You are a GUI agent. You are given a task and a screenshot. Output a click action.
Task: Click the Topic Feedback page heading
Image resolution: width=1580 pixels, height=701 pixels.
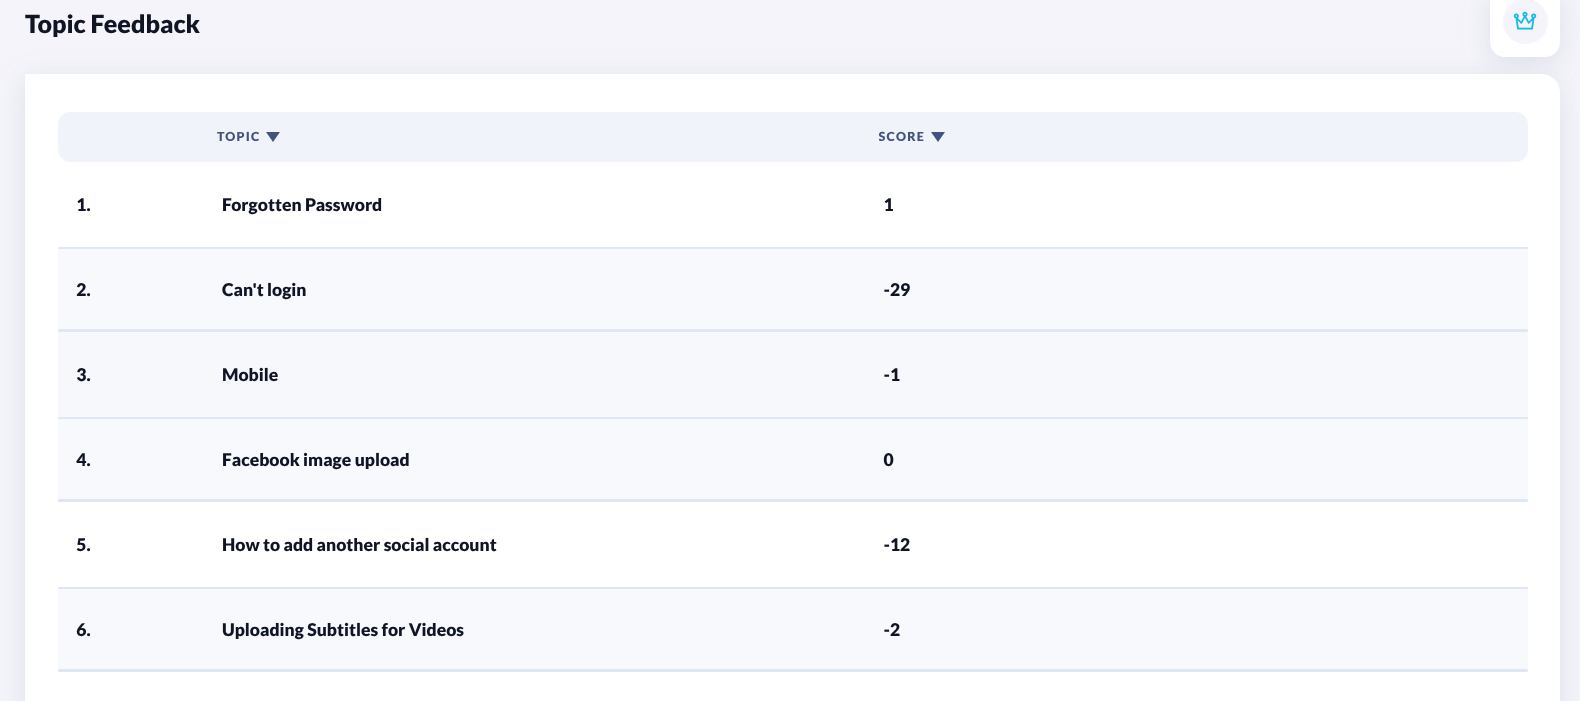[112, 25]
